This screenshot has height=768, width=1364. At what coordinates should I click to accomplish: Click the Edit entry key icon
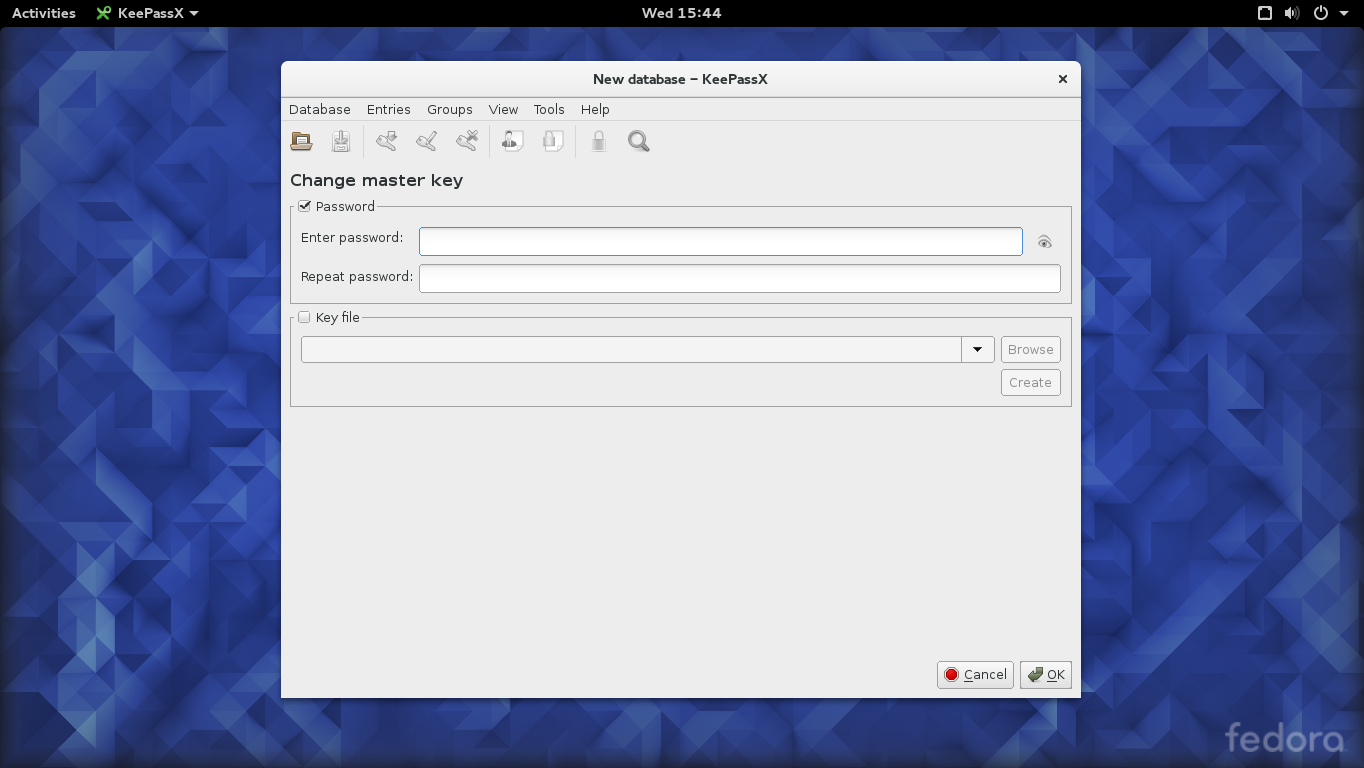click(427, 141)
